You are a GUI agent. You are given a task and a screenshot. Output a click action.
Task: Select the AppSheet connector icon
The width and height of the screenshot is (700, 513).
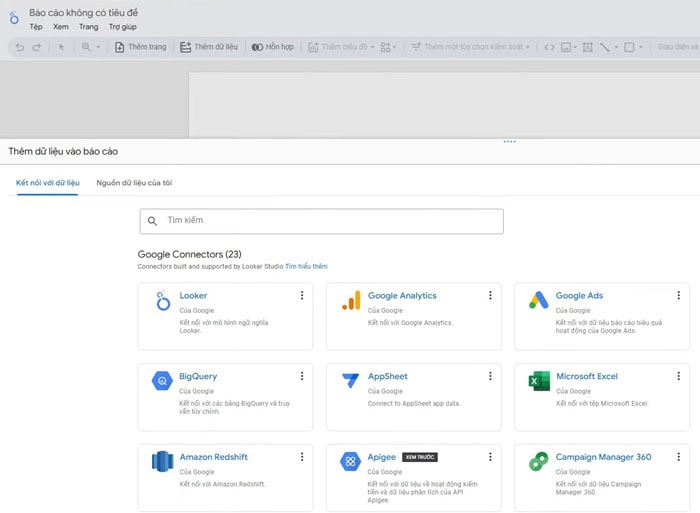[350, 380]
